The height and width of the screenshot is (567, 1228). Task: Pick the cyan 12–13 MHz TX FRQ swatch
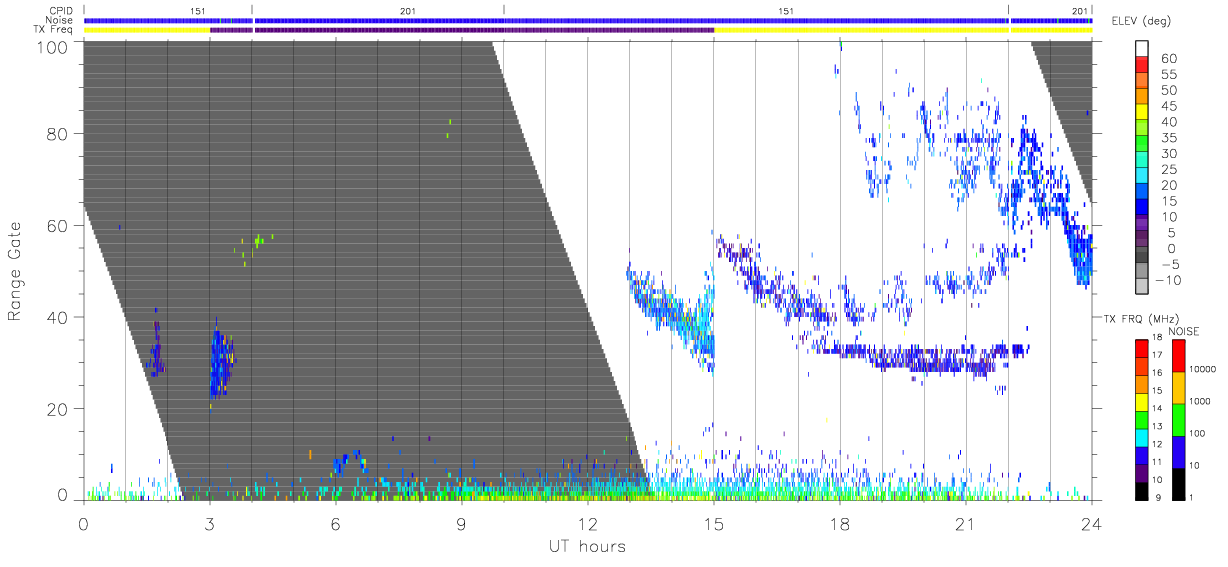click(x=1141, y=436)
